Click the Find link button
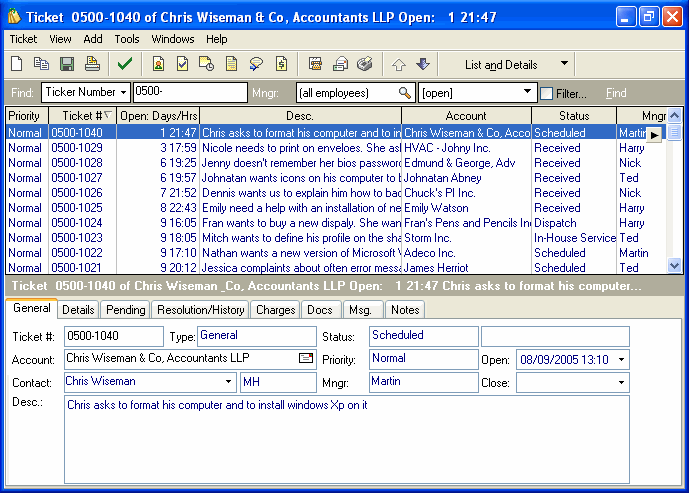This screenshot has width=689, height=493. click(x=616, y=93)
